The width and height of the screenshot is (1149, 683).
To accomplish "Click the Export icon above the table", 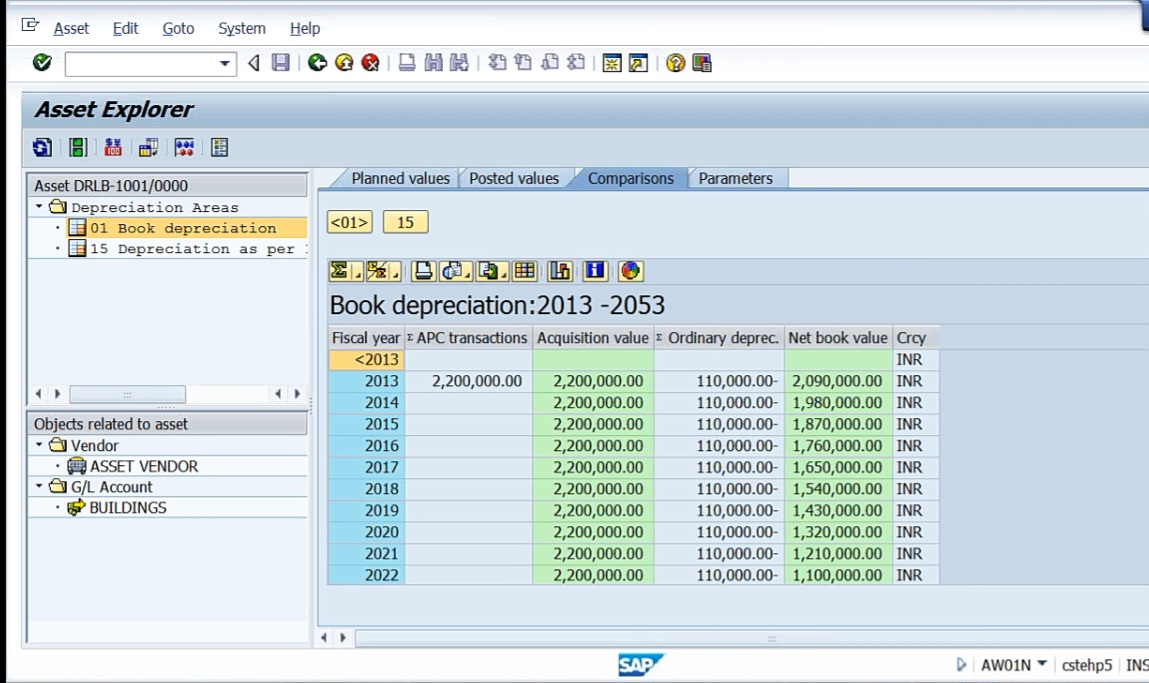I will point(488,271).
